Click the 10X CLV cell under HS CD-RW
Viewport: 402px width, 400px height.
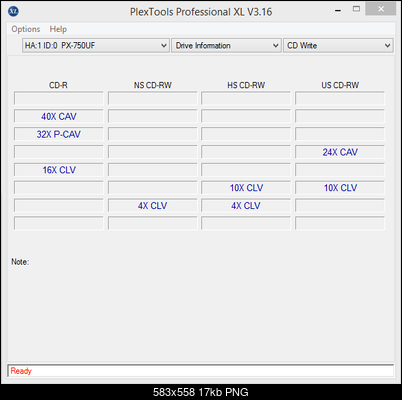tap(246, 188)
